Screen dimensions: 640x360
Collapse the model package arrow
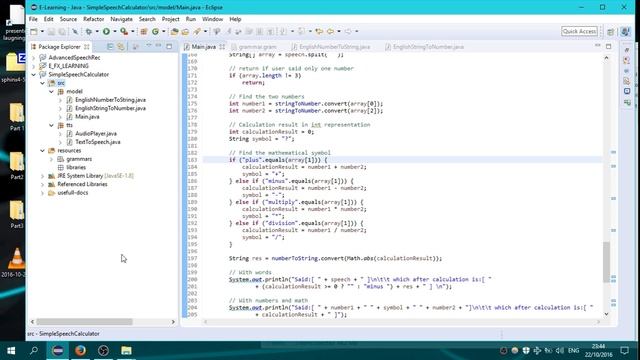pyautogui.click(x=51, y=91)
